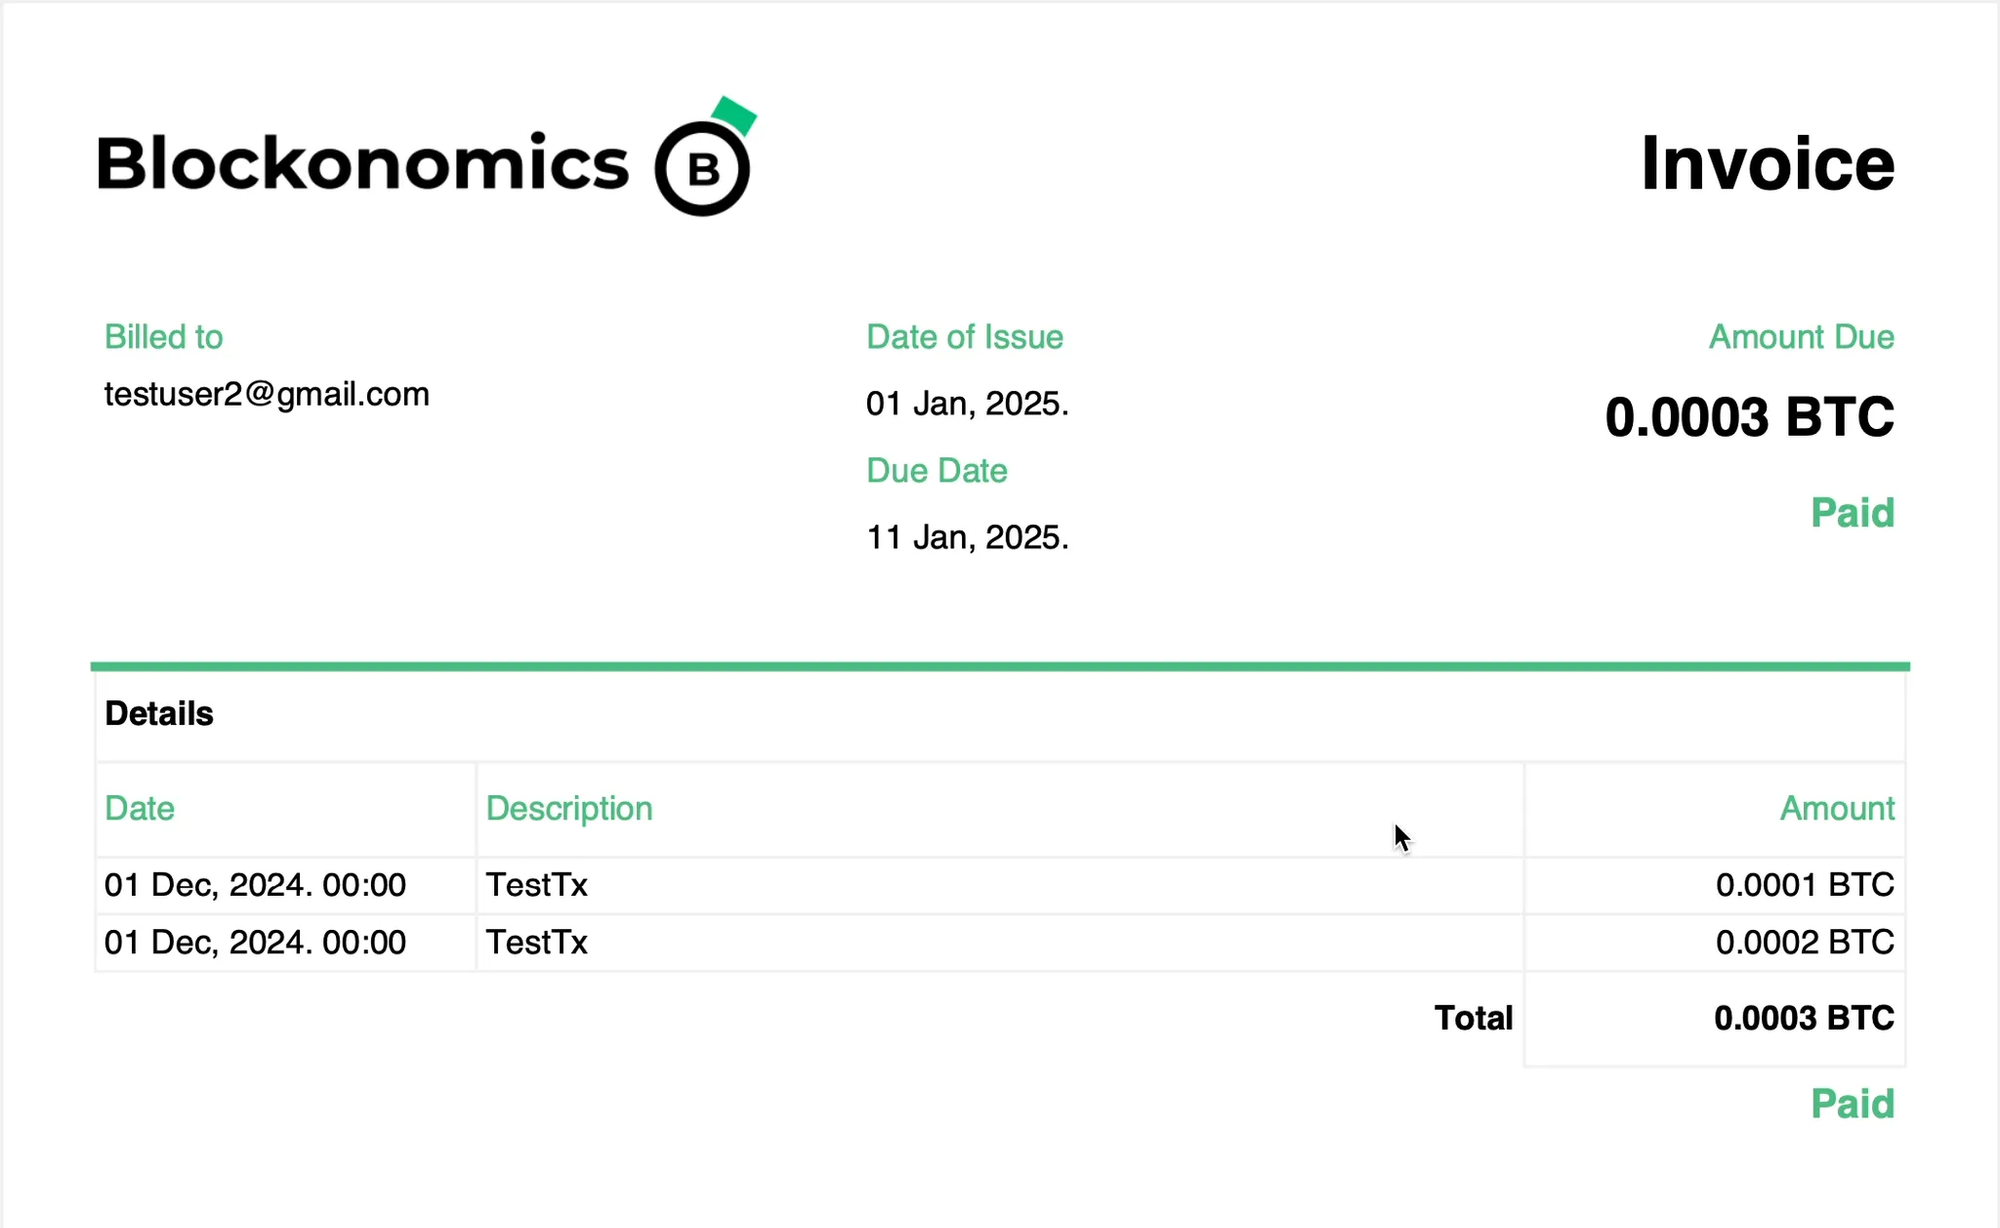
Task: Click the Description column header
Action: [x=569, y=808]
